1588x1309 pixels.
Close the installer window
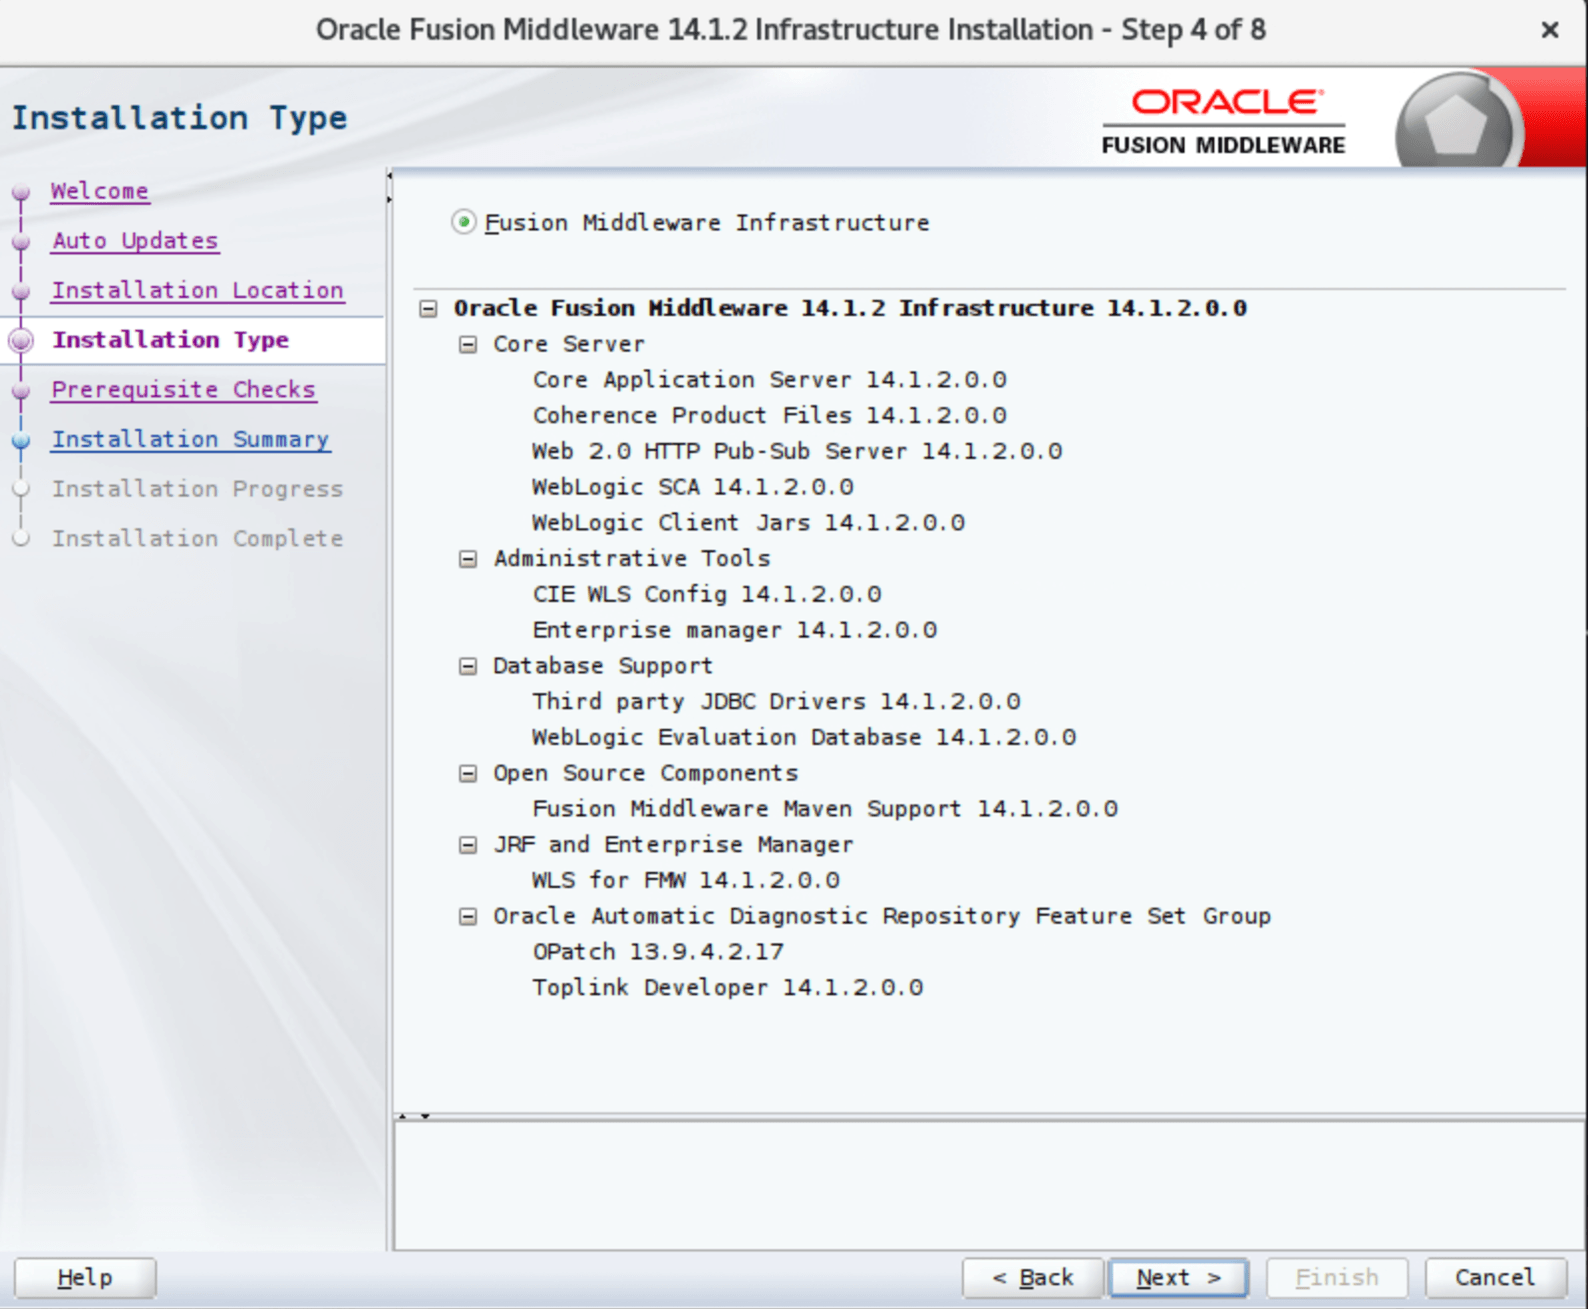(x=1550, y=30)
